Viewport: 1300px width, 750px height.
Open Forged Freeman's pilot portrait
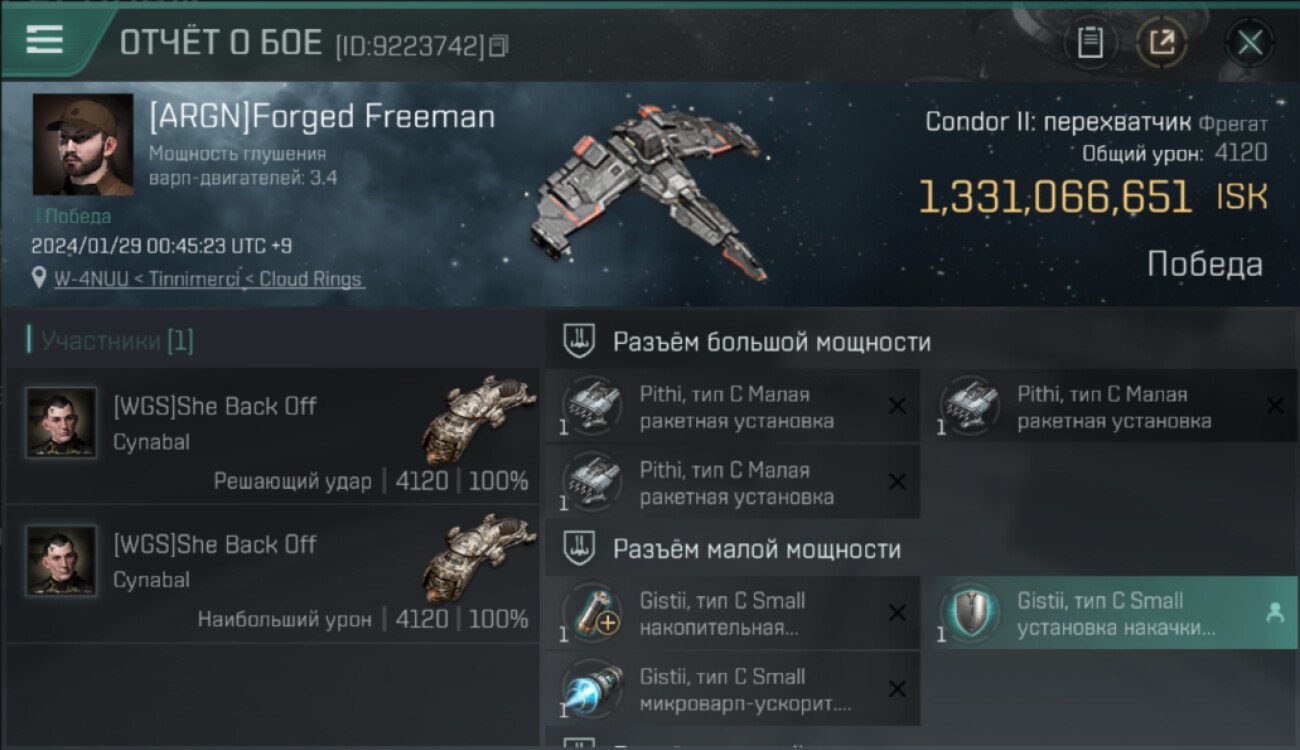pyautogui.click(x=83, y=144)
